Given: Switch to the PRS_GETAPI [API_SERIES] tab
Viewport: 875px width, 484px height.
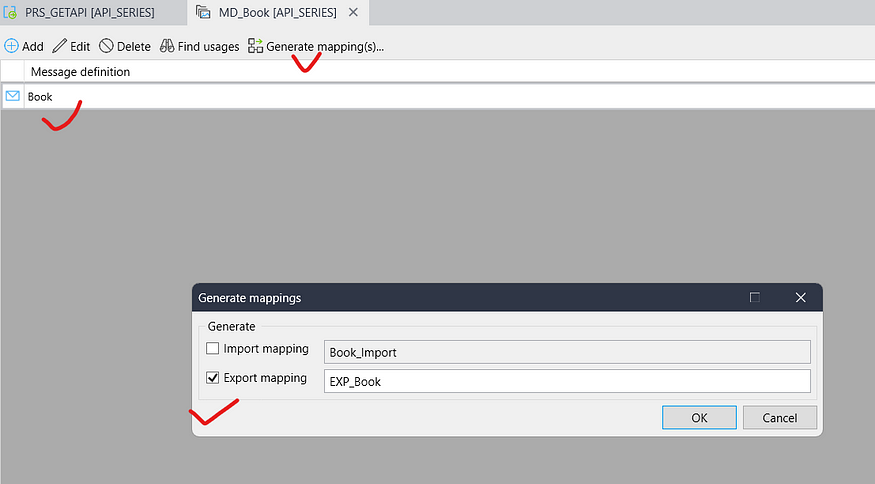Looking at the screenshot, I should pyautogui.click(x=89, y=13).
